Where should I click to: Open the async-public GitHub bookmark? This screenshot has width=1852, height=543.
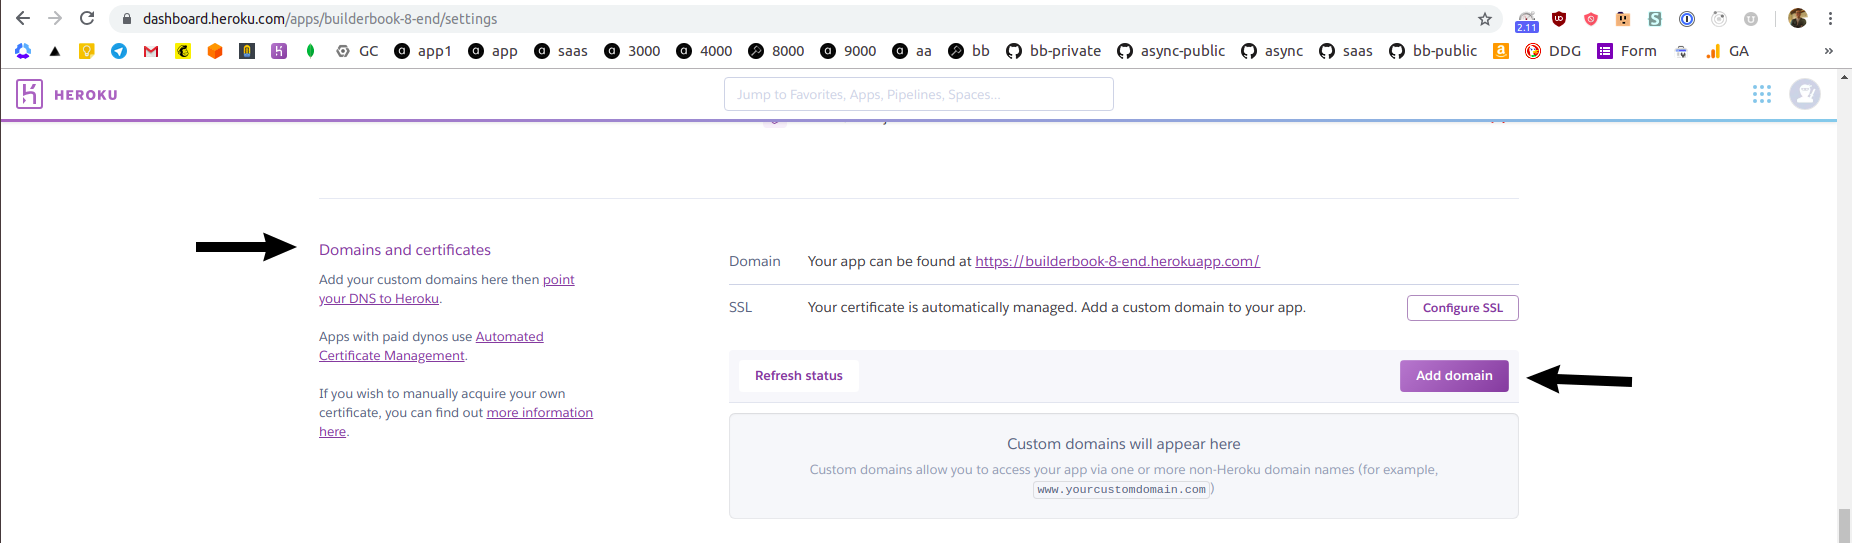point(1171,51)
